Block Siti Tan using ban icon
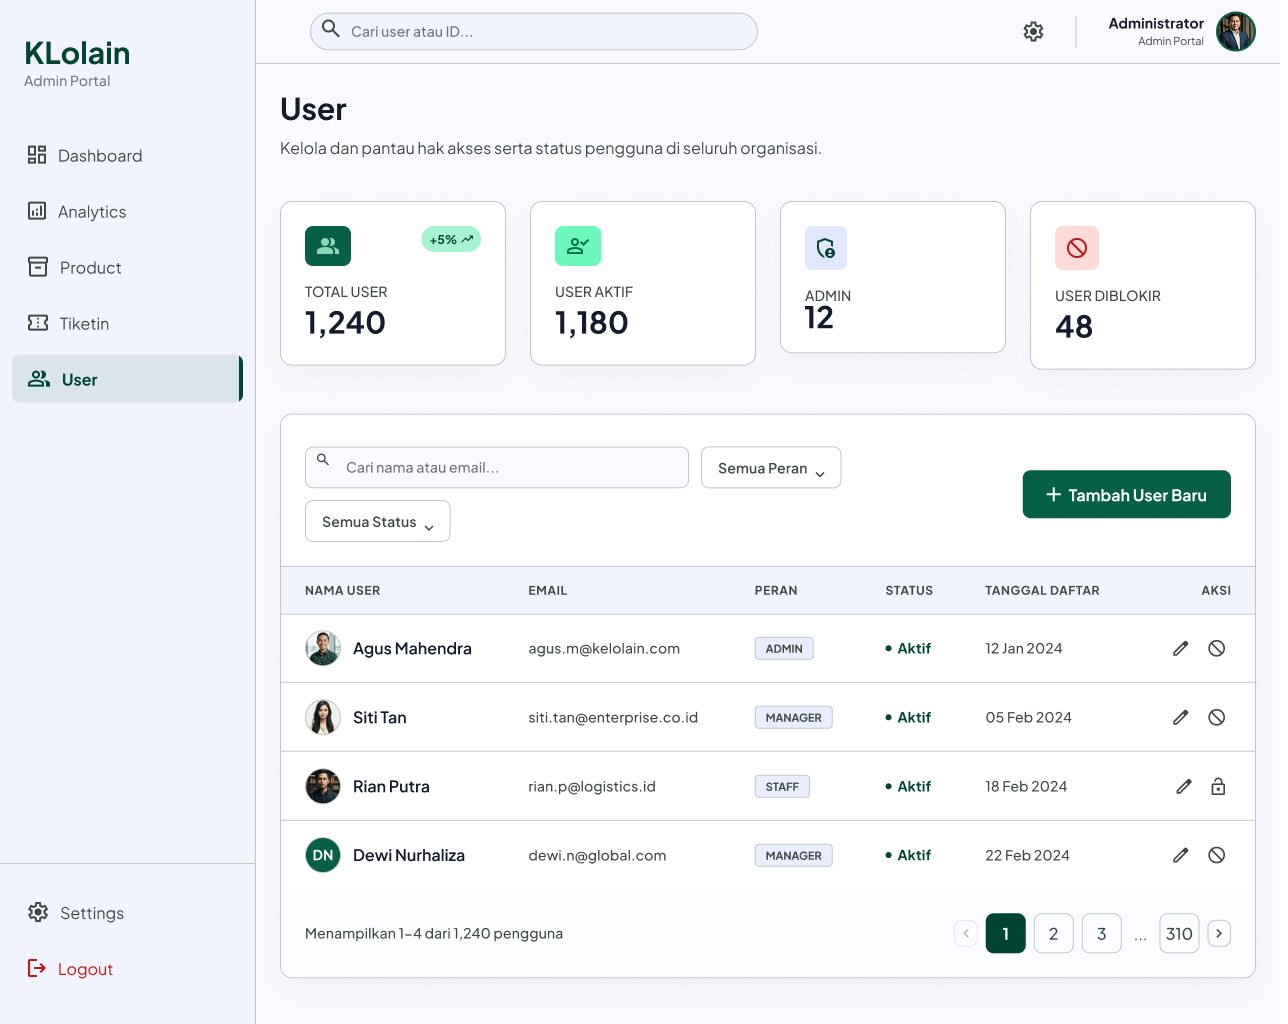1288x1024 pixels. point(1217,717)
